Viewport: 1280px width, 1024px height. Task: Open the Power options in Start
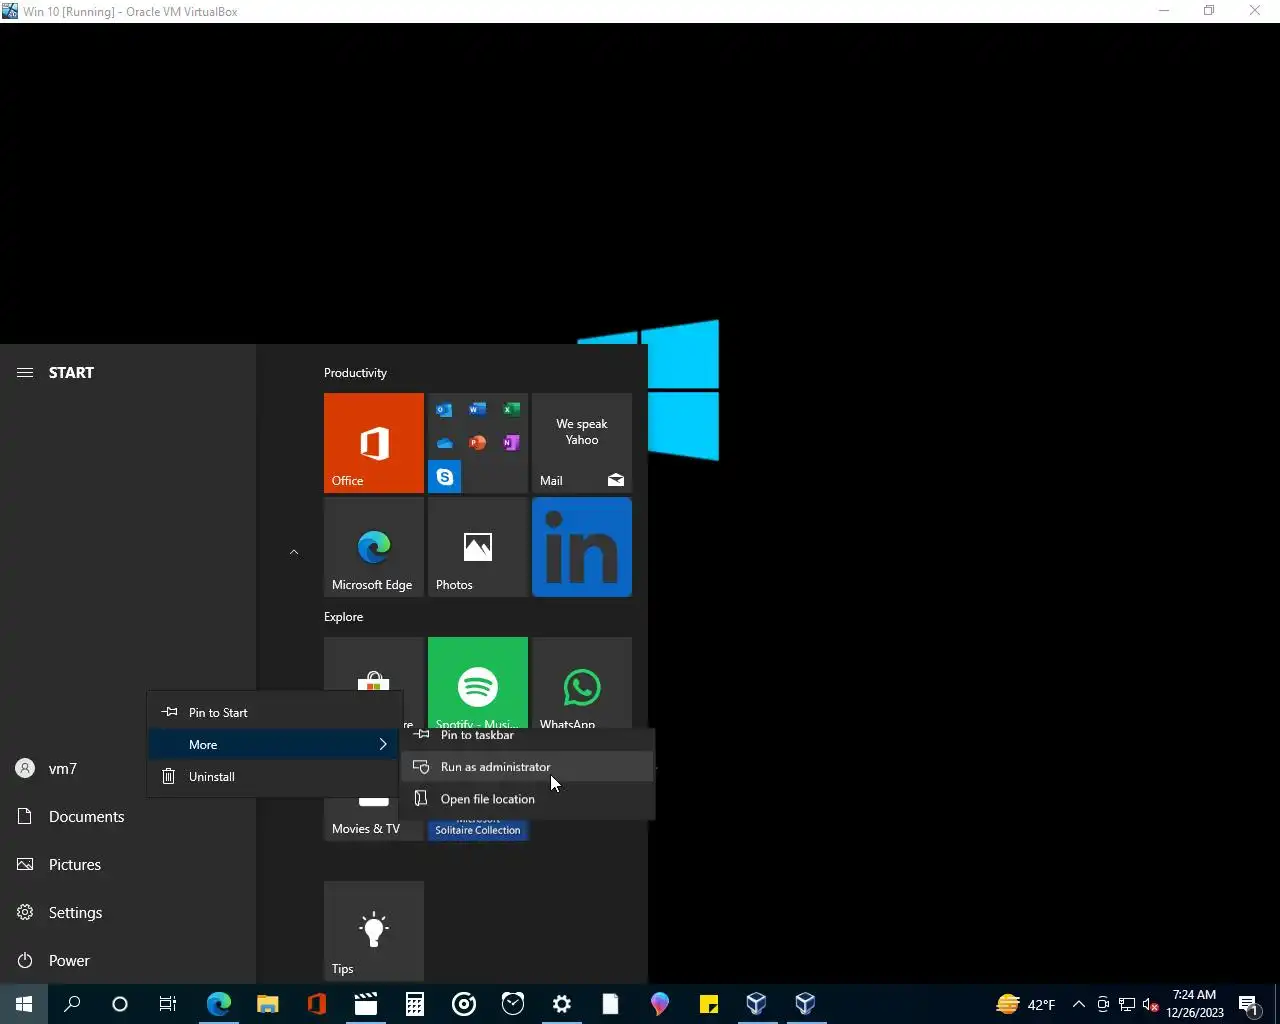[x=128, y=961]
